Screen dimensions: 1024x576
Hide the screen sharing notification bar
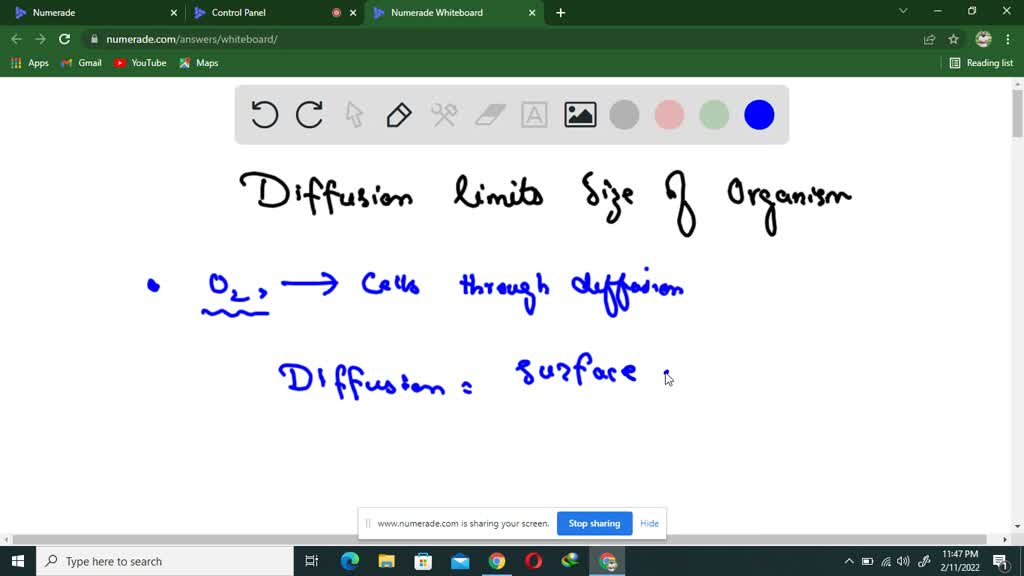649,523
